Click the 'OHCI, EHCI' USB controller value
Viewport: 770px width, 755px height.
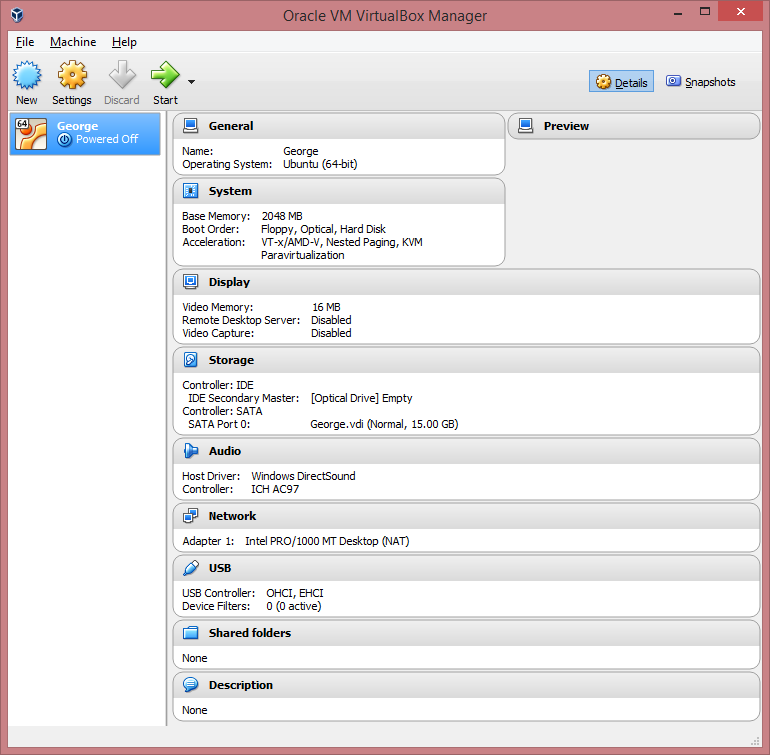(x=295, y=593)
